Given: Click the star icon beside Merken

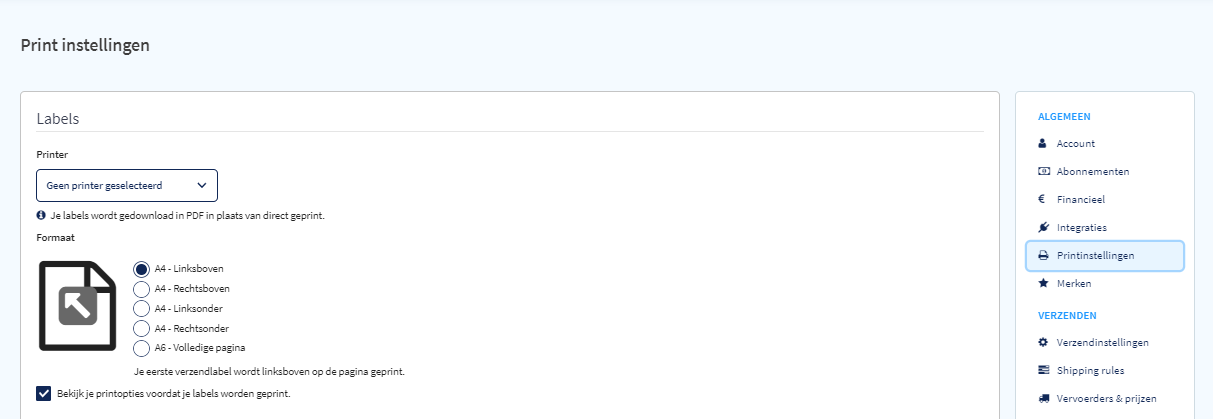Looking at the screenshot, I should click(x=1043, y=283).
